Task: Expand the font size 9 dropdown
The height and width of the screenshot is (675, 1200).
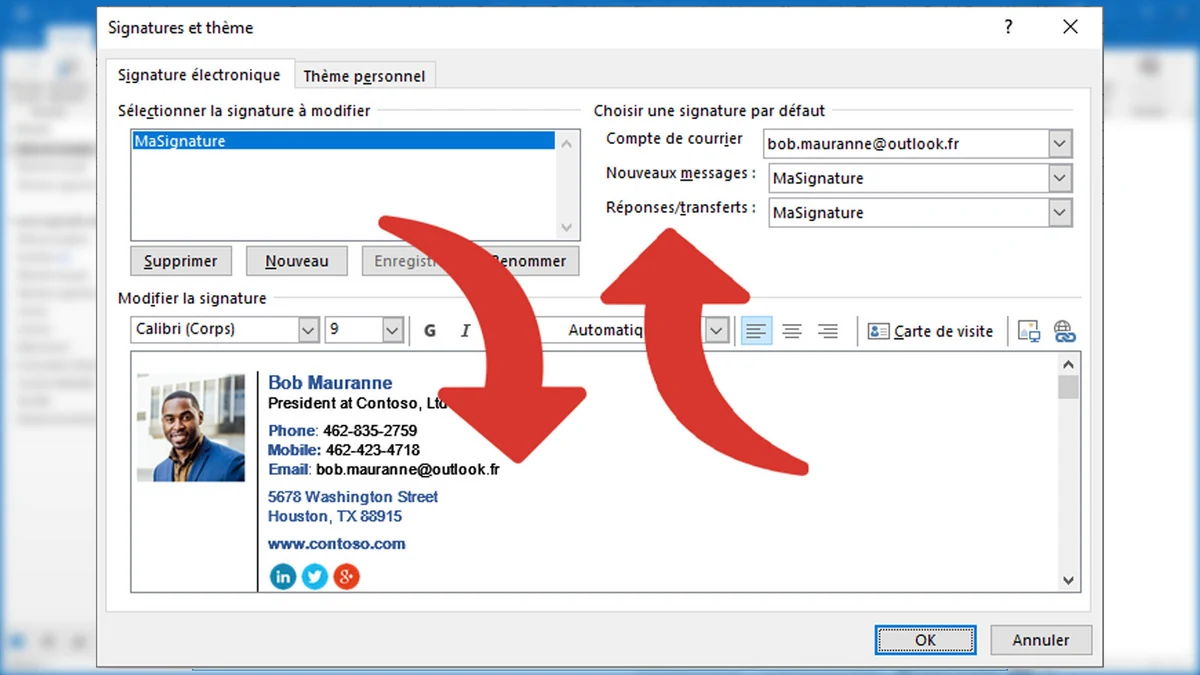Action: [392, 330]
